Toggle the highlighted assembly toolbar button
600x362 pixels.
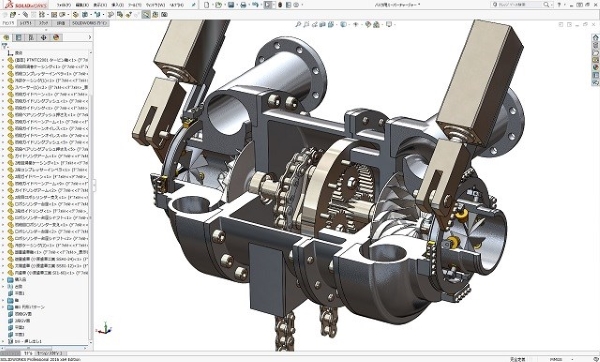coord(146,15)
